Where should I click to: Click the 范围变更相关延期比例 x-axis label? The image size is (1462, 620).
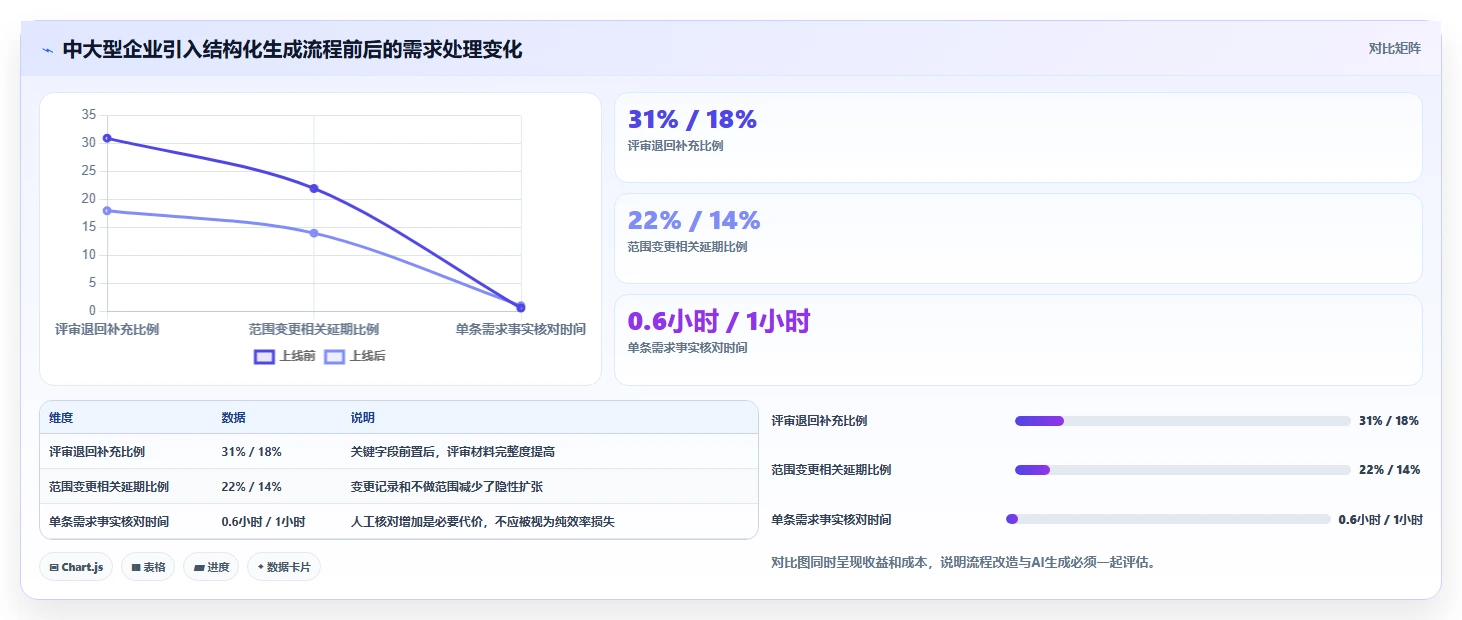314,329
